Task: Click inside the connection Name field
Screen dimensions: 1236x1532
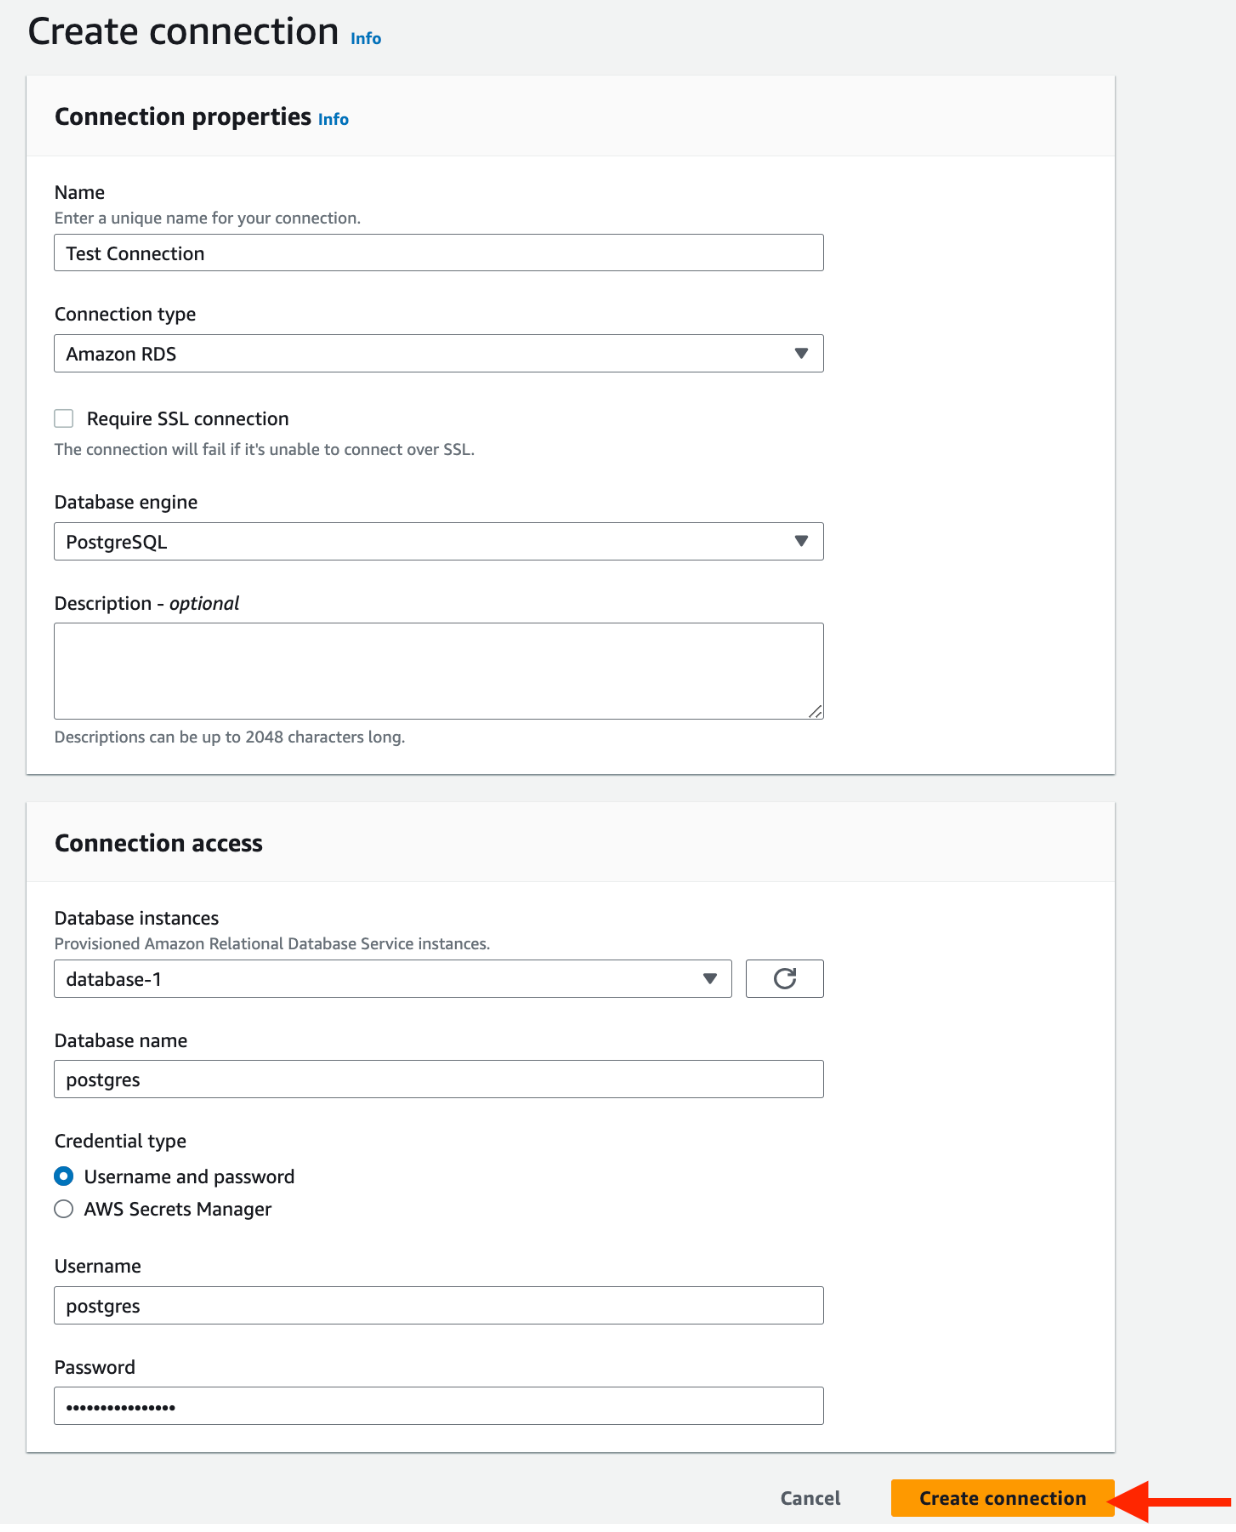Action: 438,252
